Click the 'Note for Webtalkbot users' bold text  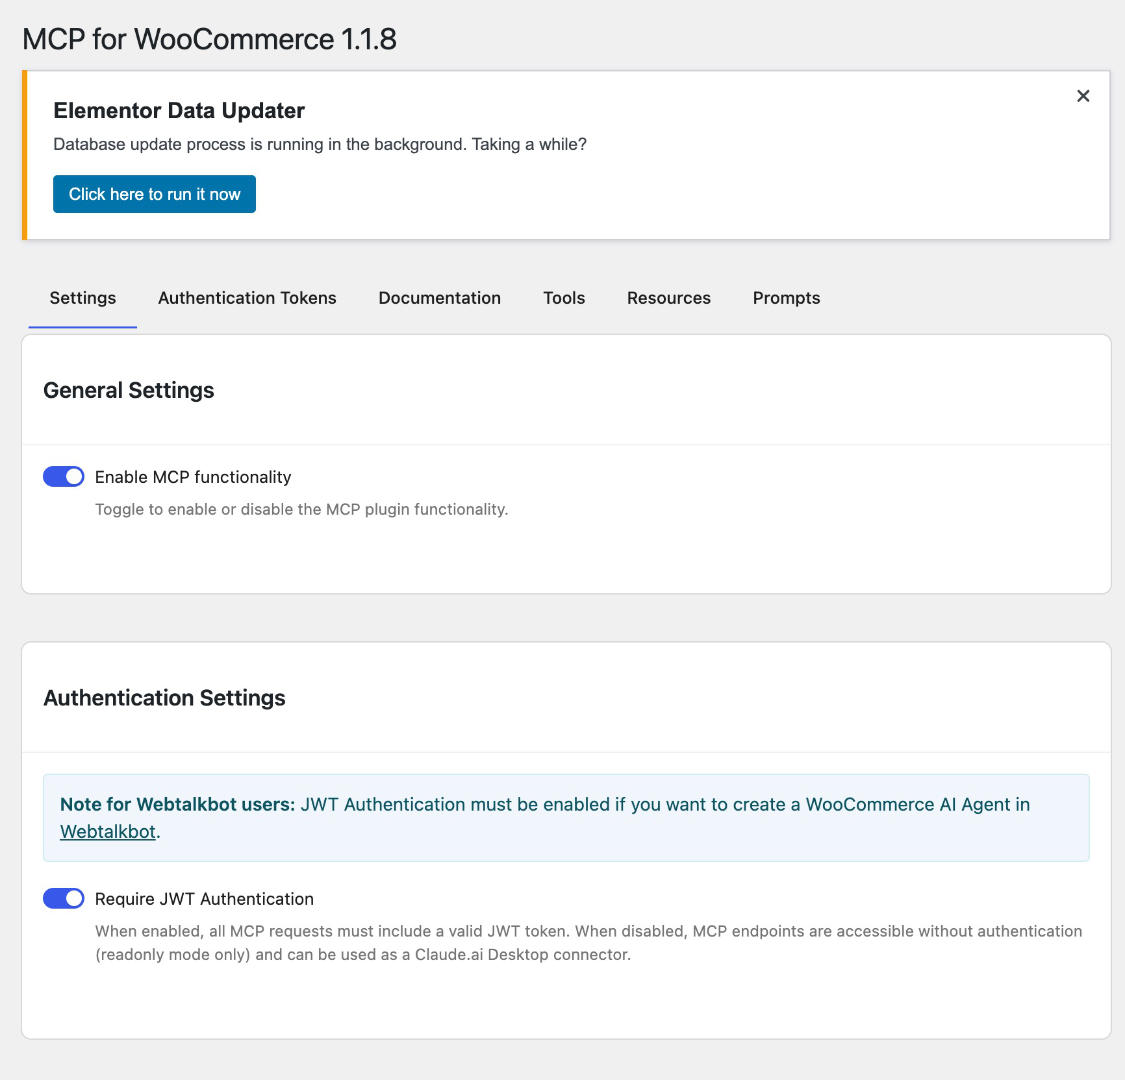(x=178, y=804)
